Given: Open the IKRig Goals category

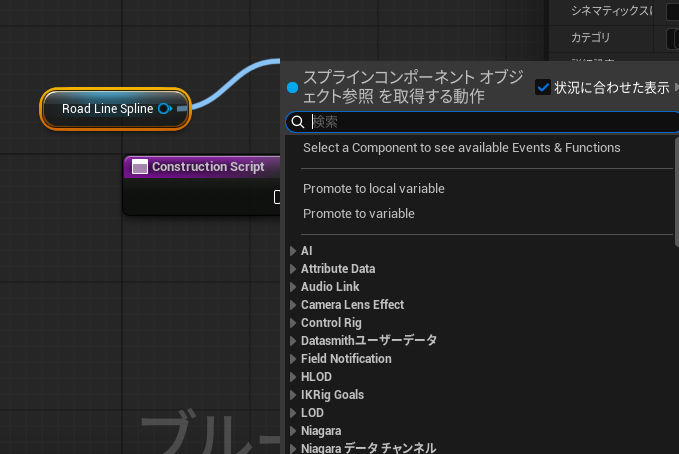Looking at the screenshot, I should (x=332, y=395).
